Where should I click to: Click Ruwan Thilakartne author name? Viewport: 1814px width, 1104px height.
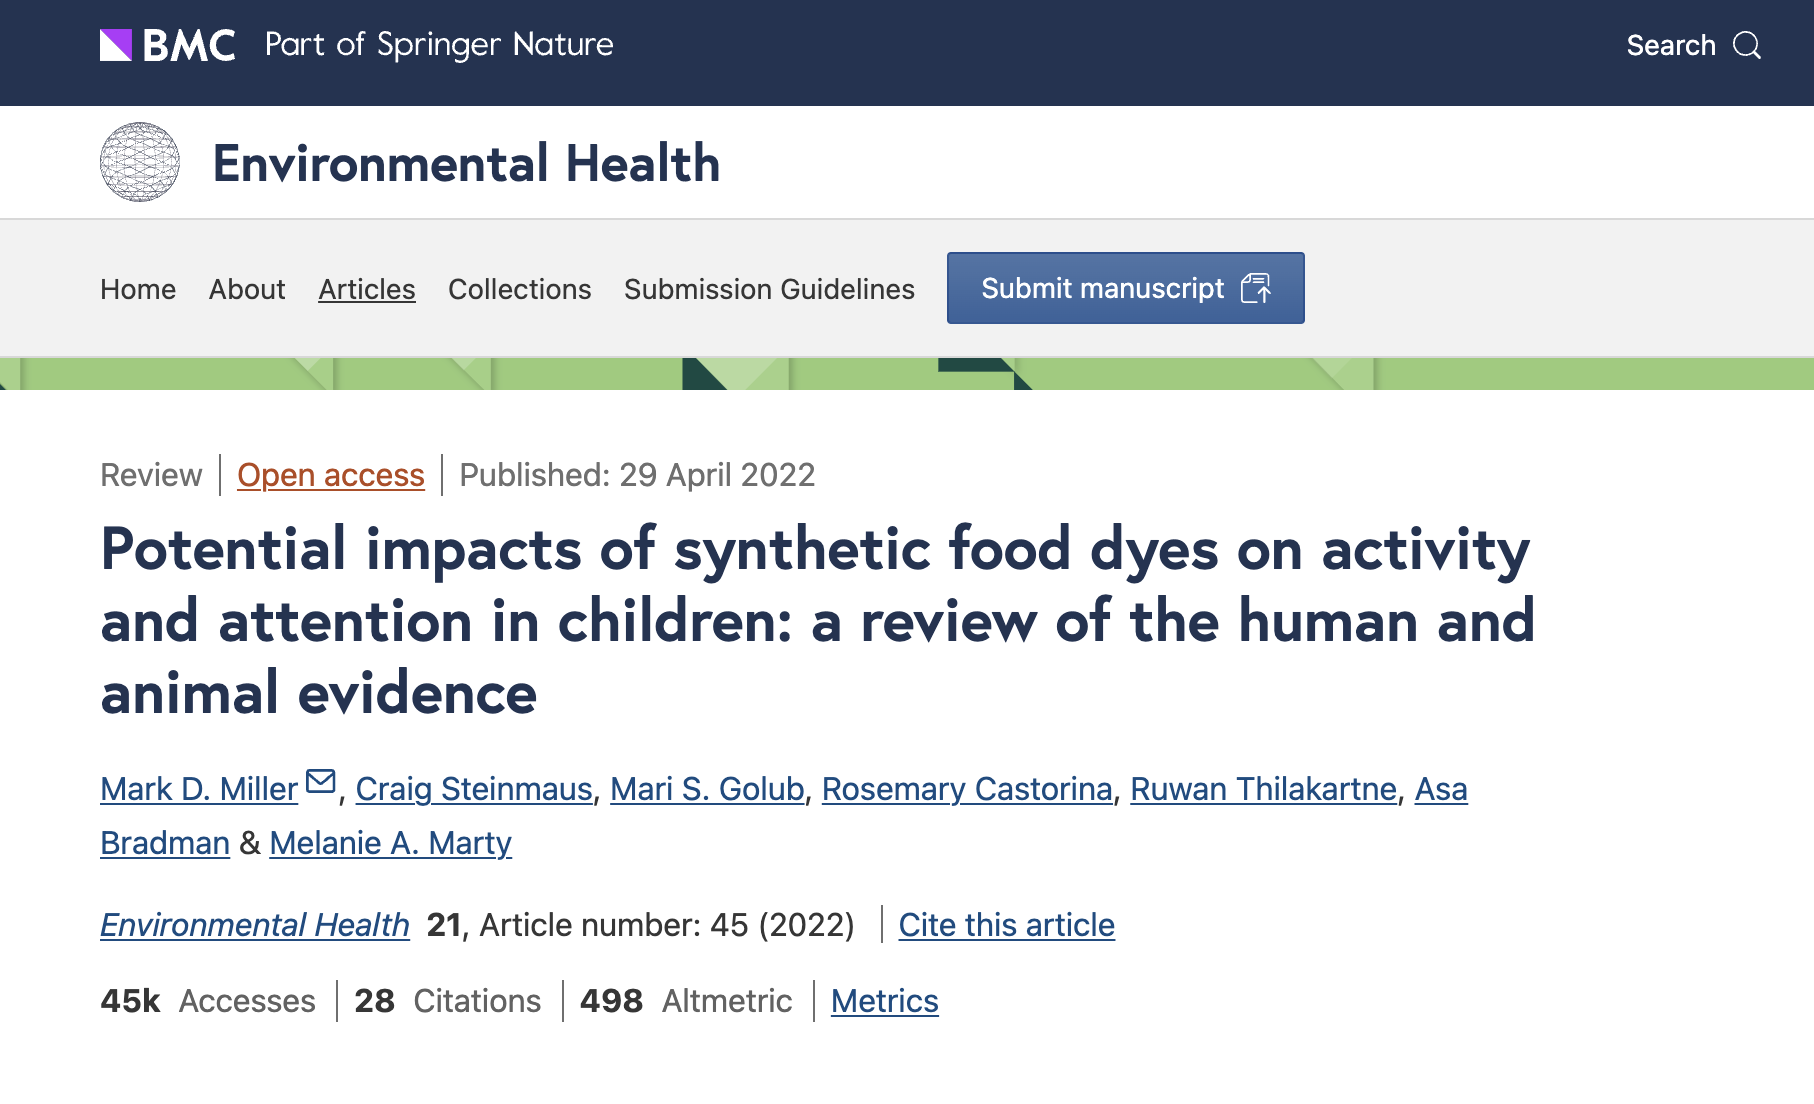tap(1263, 789)
